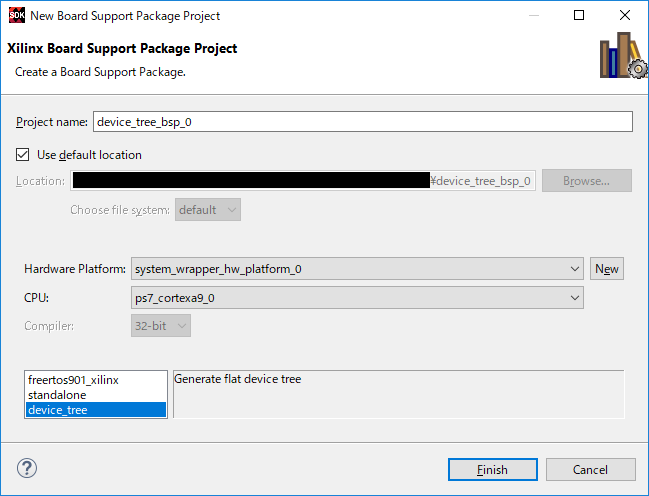Select device_tree in the OS list
This screenshot has width=649, height=496.
[96, 410]
